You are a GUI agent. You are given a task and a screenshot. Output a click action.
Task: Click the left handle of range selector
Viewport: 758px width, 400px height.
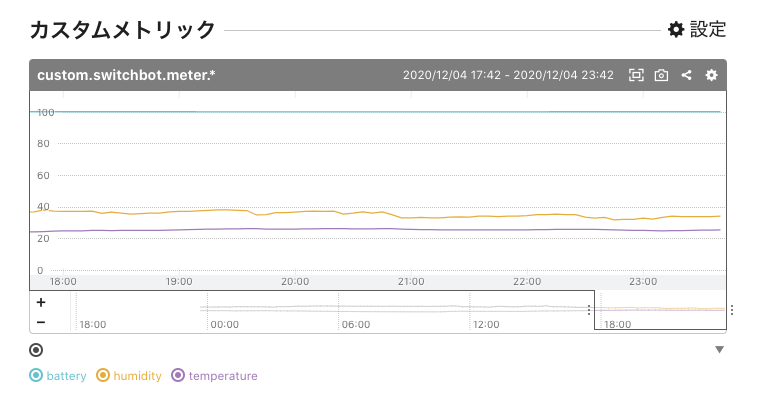click(589, 310)
